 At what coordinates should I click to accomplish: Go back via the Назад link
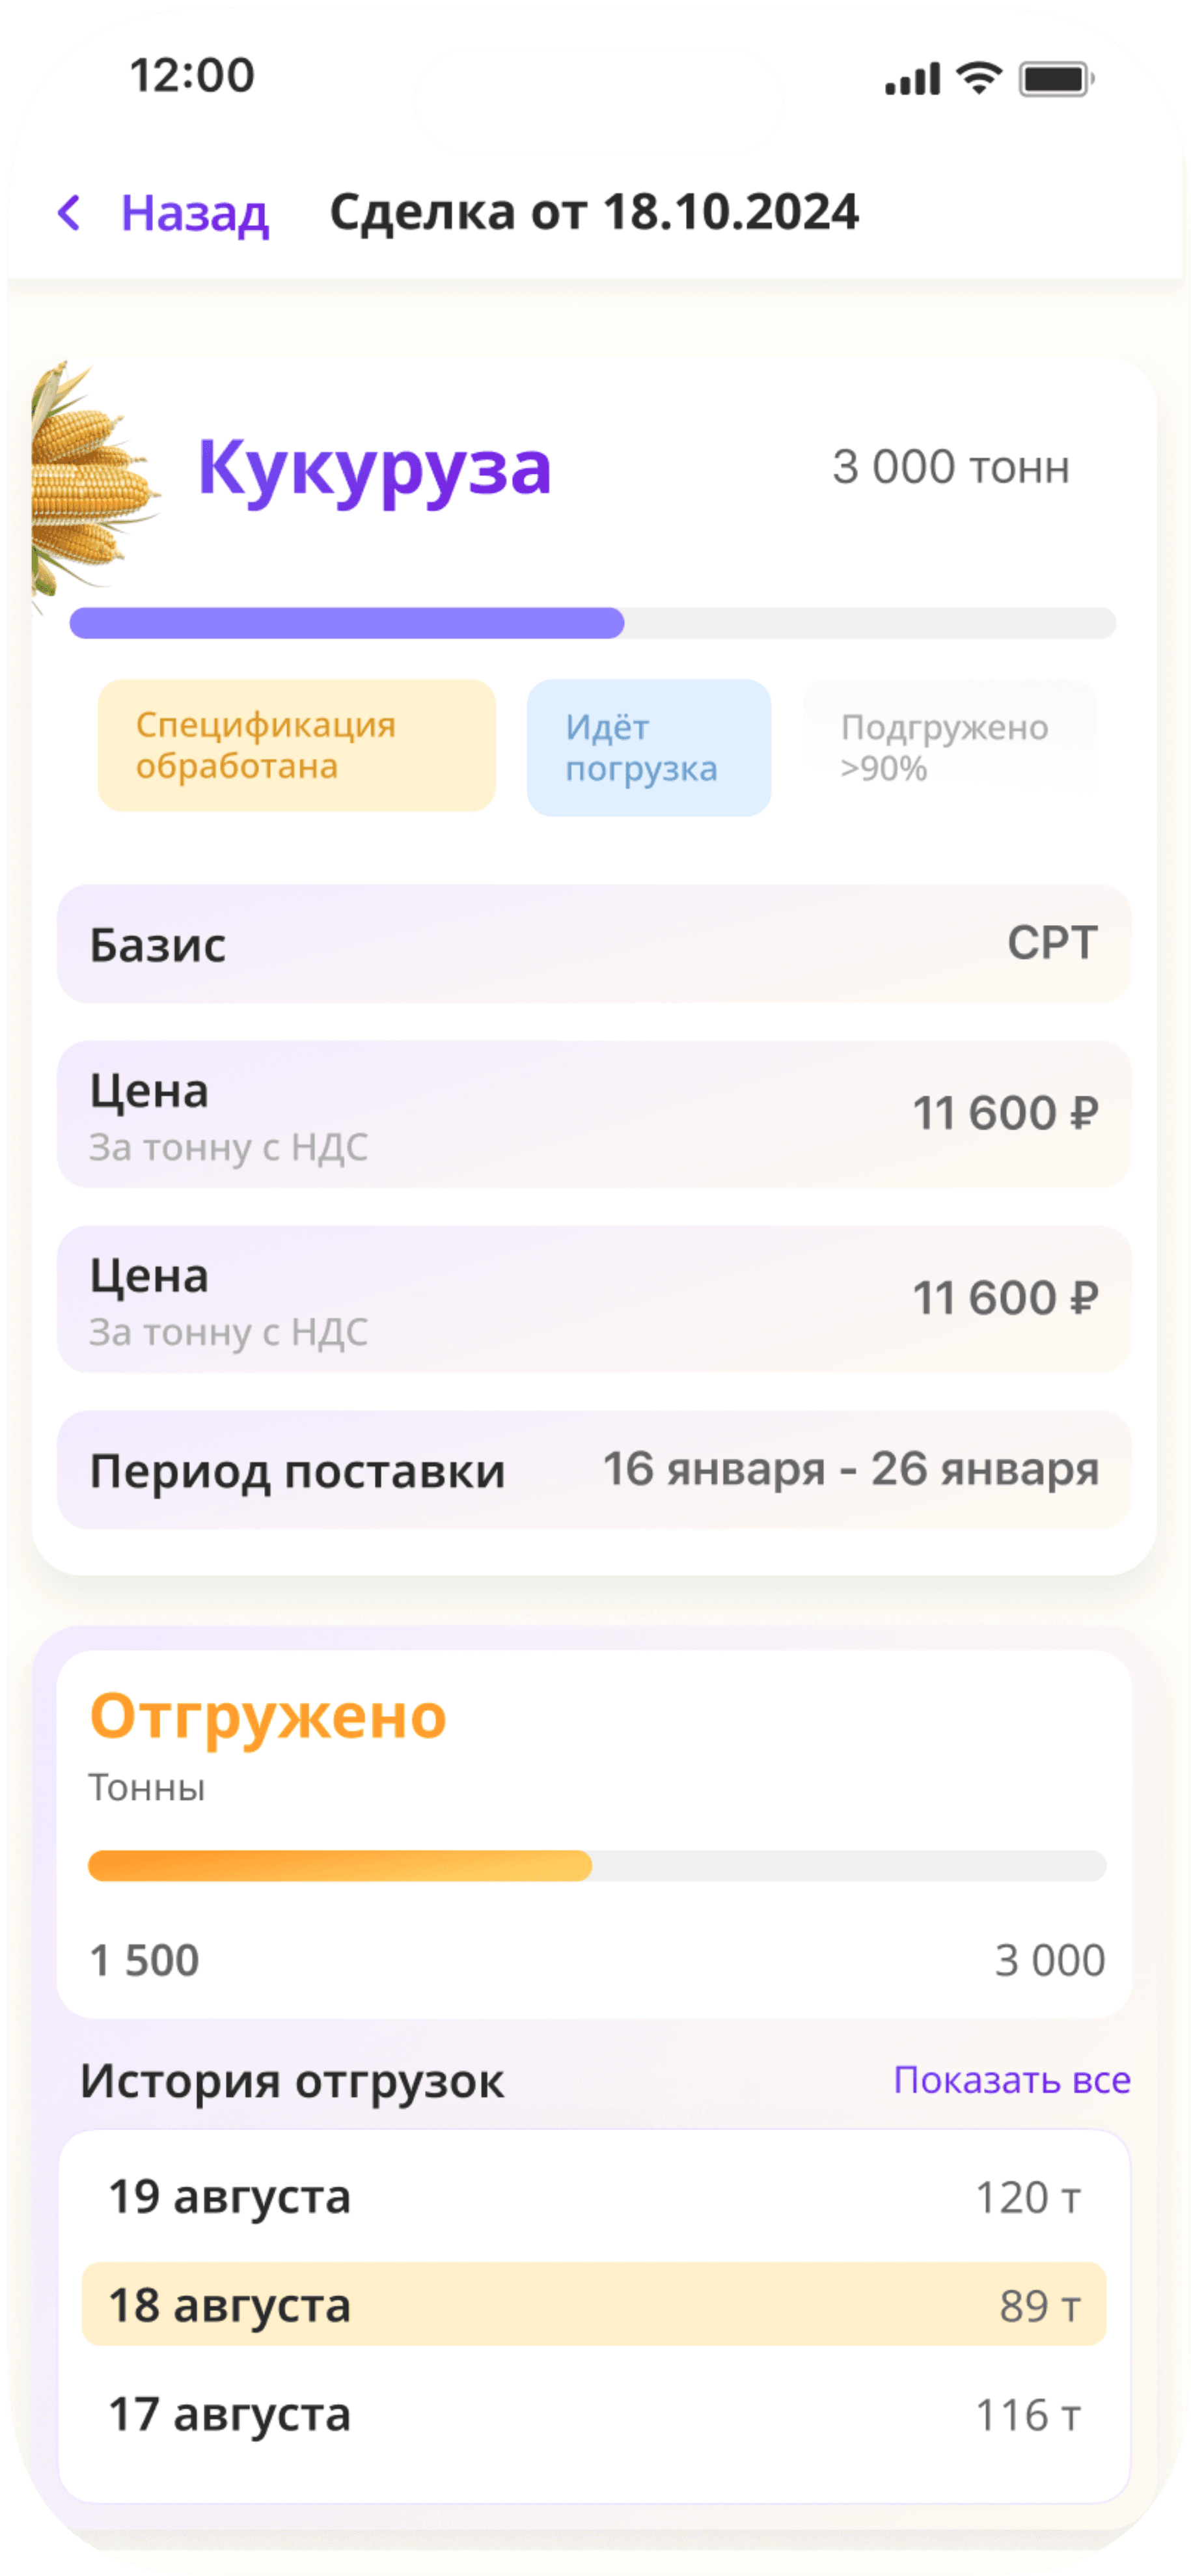194,213
